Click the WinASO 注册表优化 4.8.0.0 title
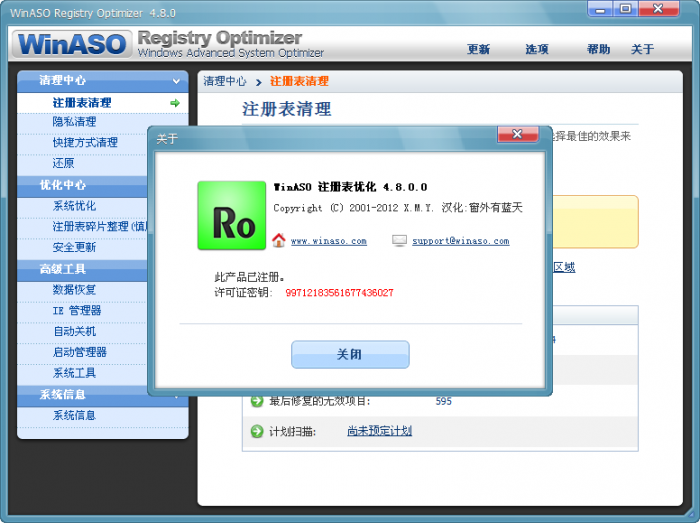 click(x=350, y=187)
